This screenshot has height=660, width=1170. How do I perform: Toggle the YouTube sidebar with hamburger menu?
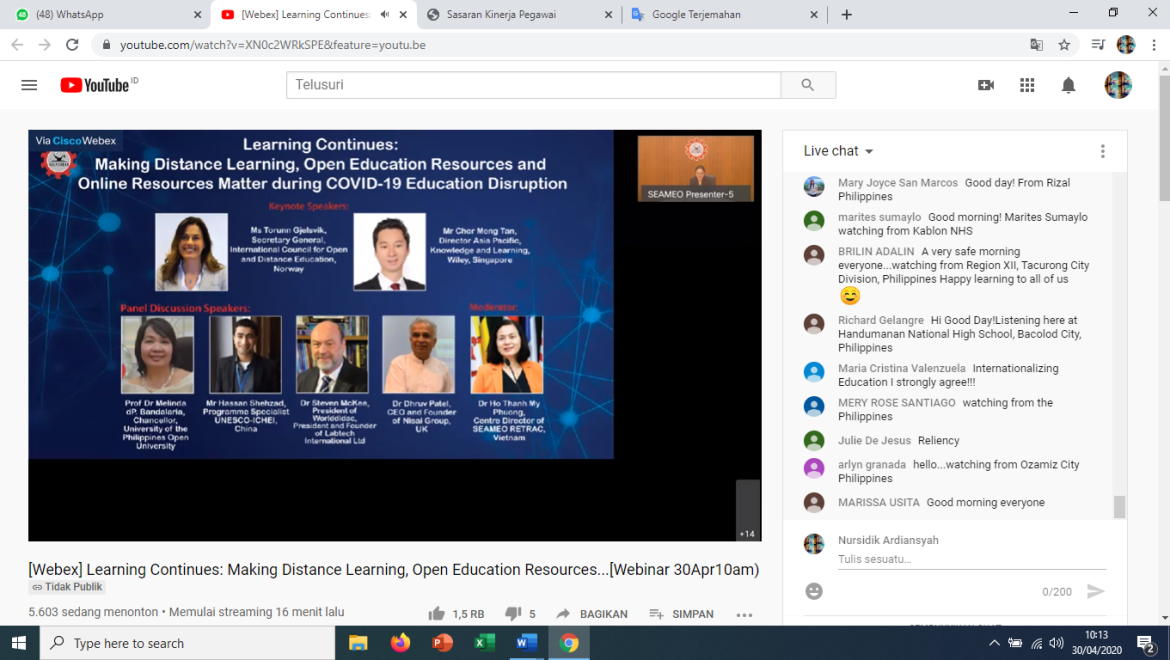[29, 85]
